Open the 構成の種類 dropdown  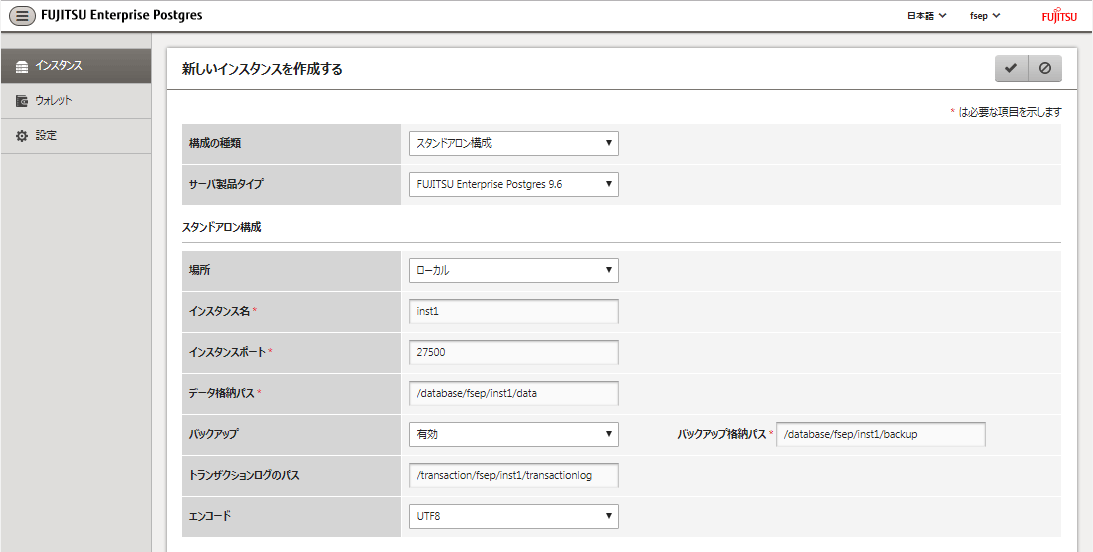[514, 143]
